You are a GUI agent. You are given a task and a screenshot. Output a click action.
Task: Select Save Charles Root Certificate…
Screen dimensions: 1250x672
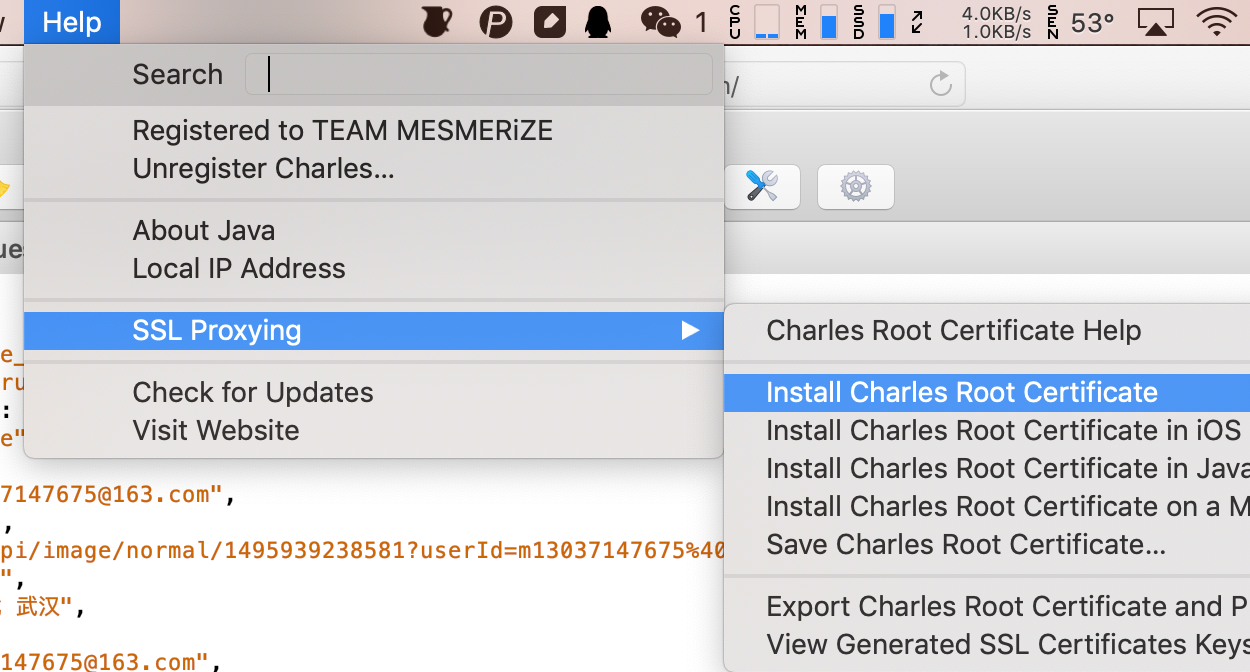click(x=987, y=545)
